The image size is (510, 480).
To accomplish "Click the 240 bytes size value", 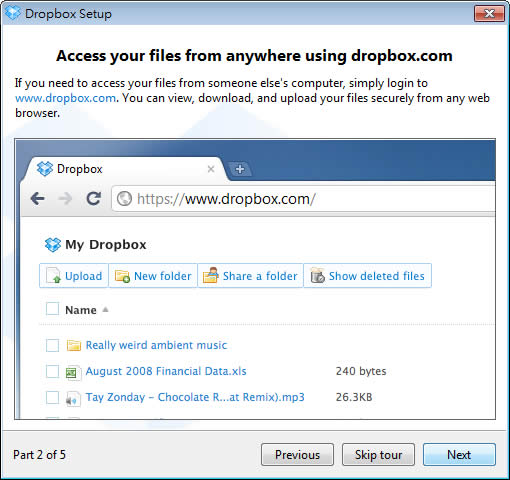I will tap(361, 371).
